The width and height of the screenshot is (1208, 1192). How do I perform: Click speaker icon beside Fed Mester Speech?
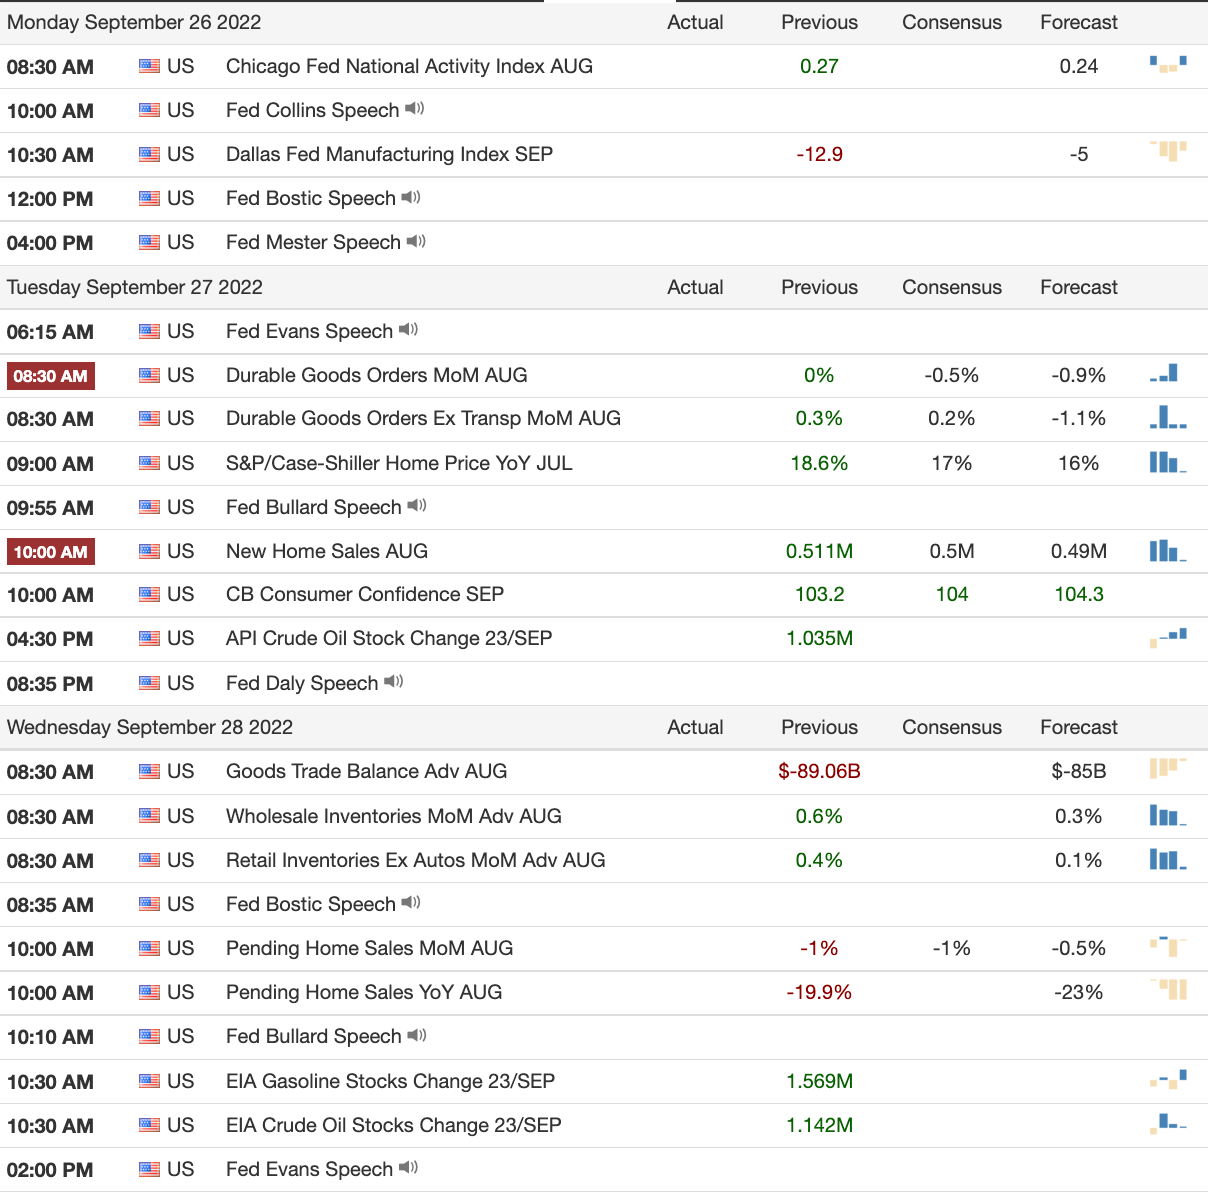point(416,242)
